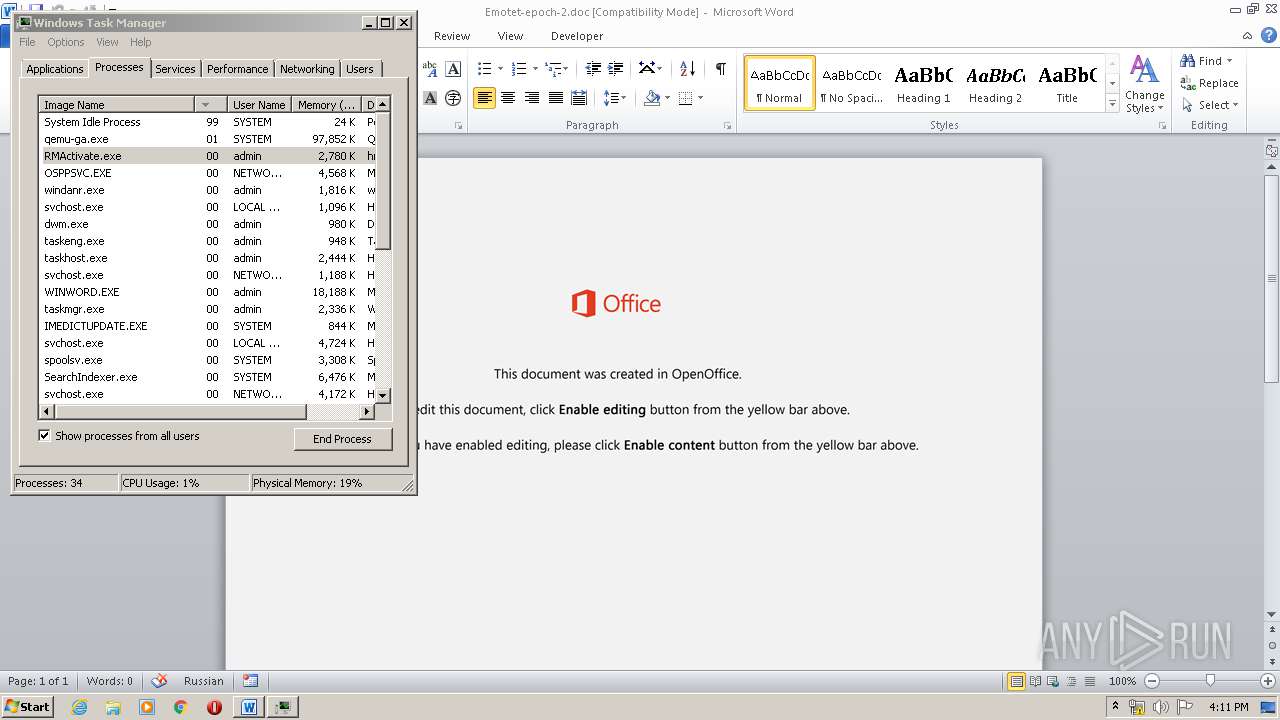Switch to Users tab in Task Manager
This screenshot has height=720, width=1280.
[360, 69]
